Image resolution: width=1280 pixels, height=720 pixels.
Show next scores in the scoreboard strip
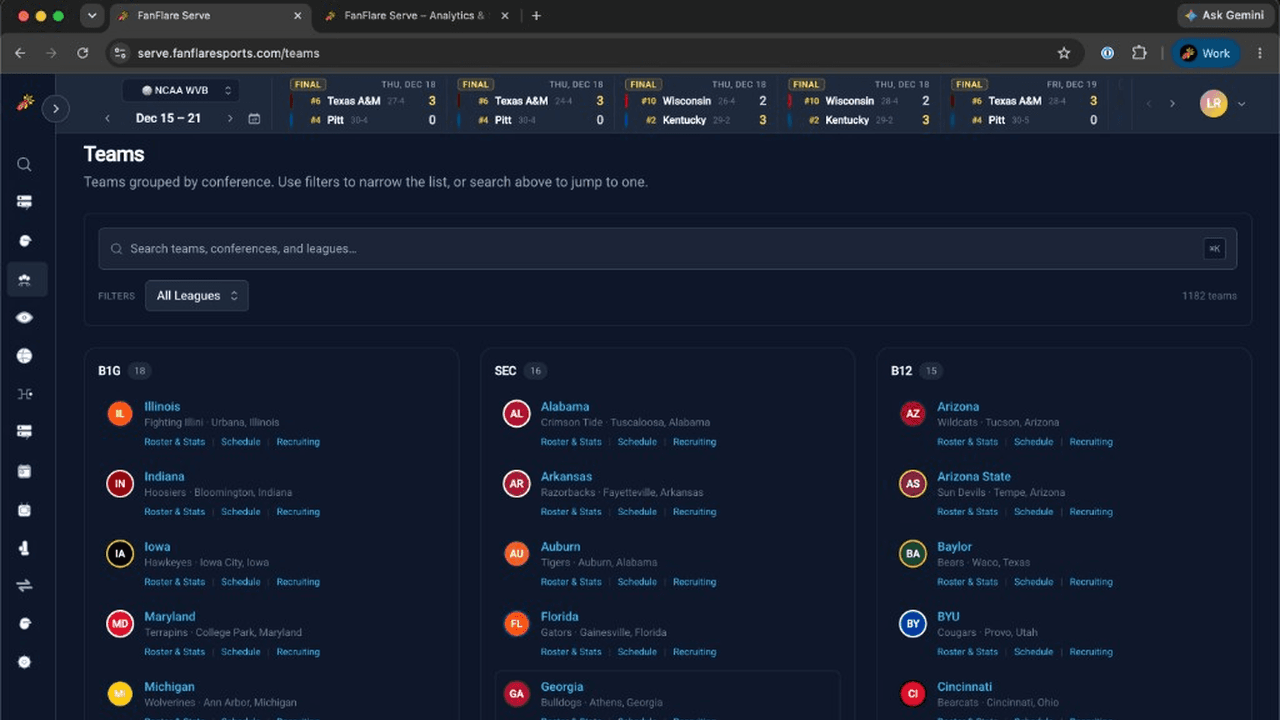tap(1173, 104)
